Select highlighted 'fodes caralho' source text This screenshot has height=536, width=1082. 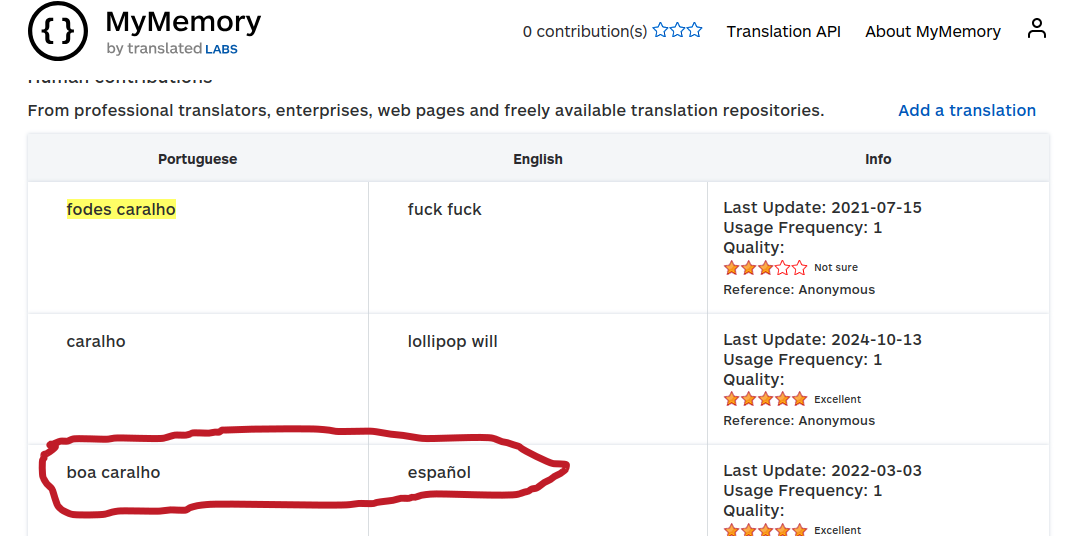pyautogui.click(x=121, y=209)
